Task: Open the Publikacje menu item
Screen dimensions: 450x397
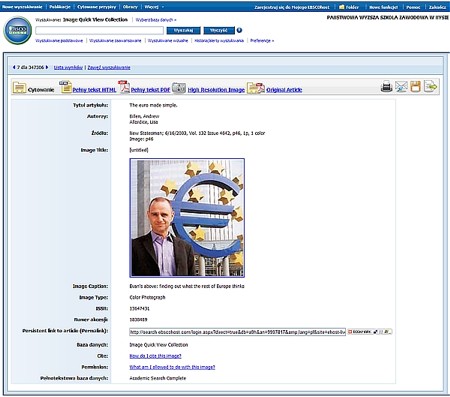Action: click(60, 7)
